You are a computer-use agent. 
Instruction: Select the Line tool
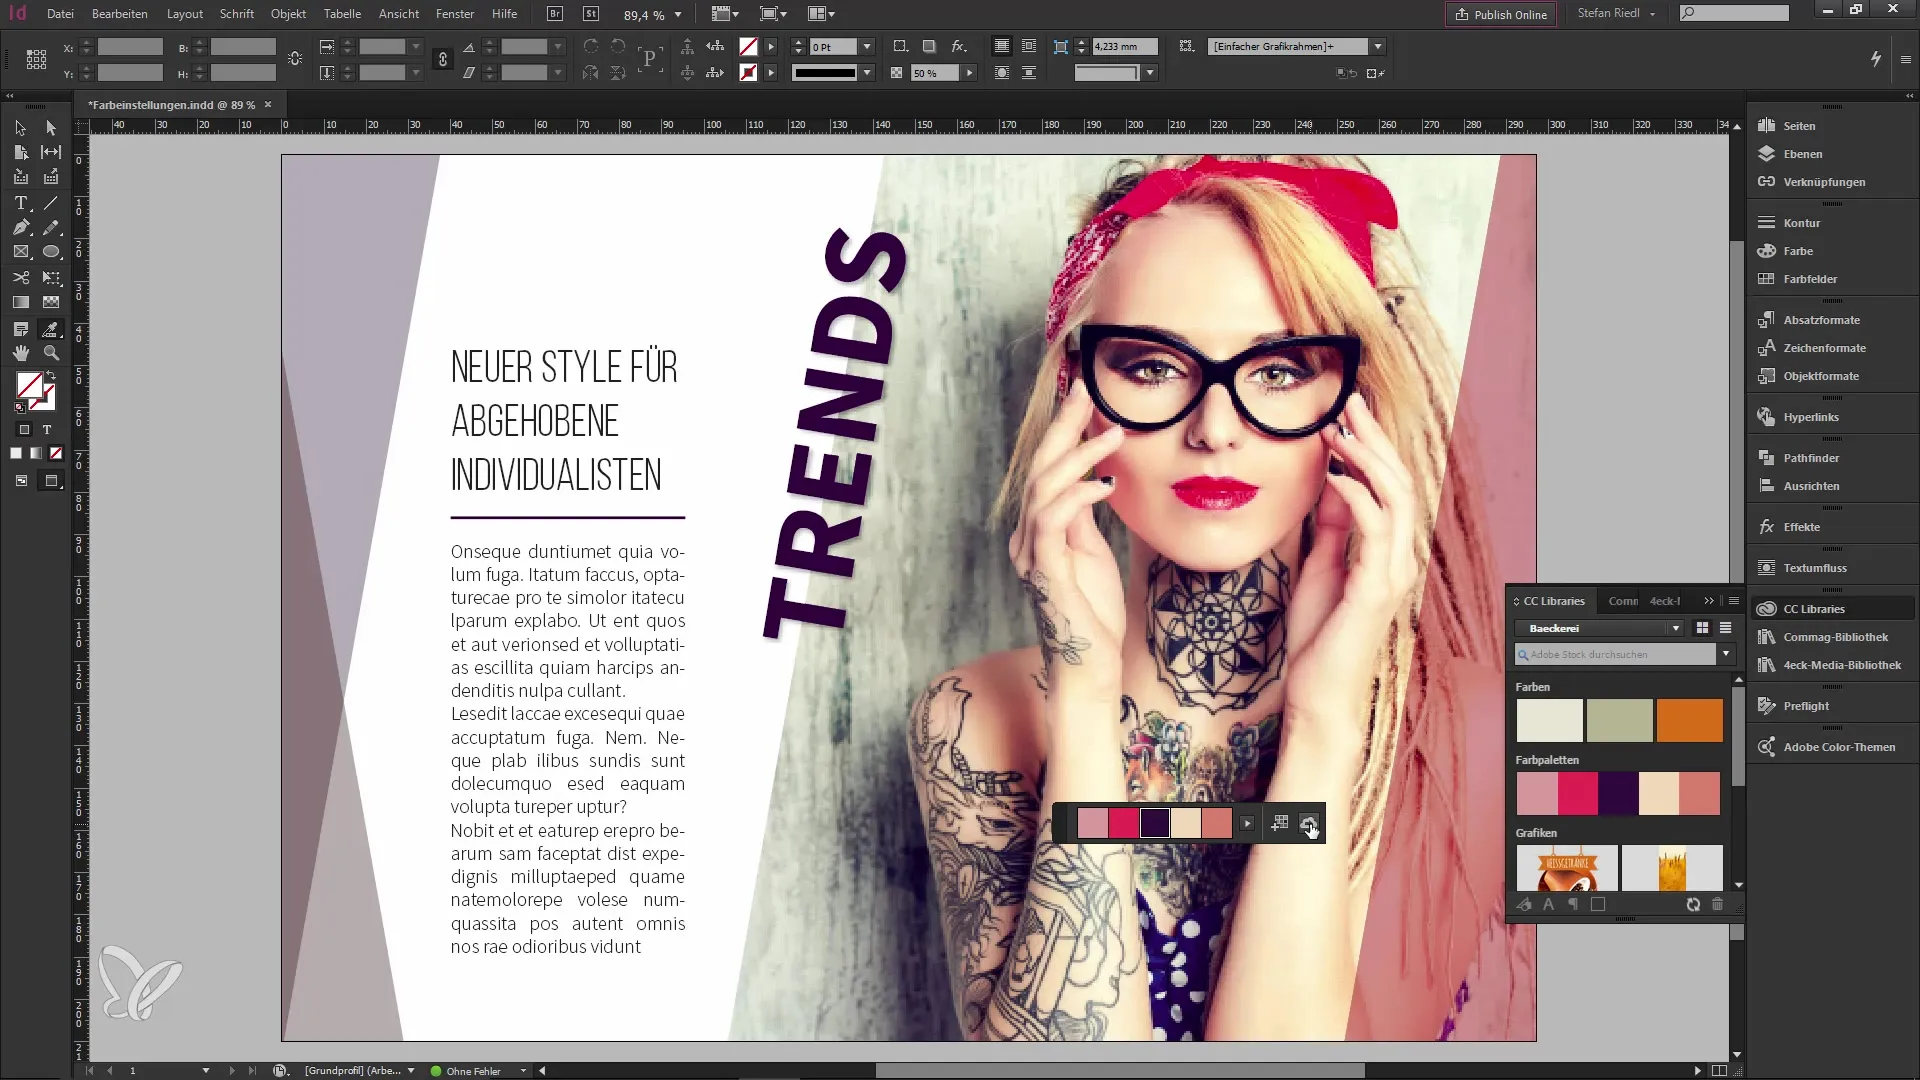(x=51, y=203)
